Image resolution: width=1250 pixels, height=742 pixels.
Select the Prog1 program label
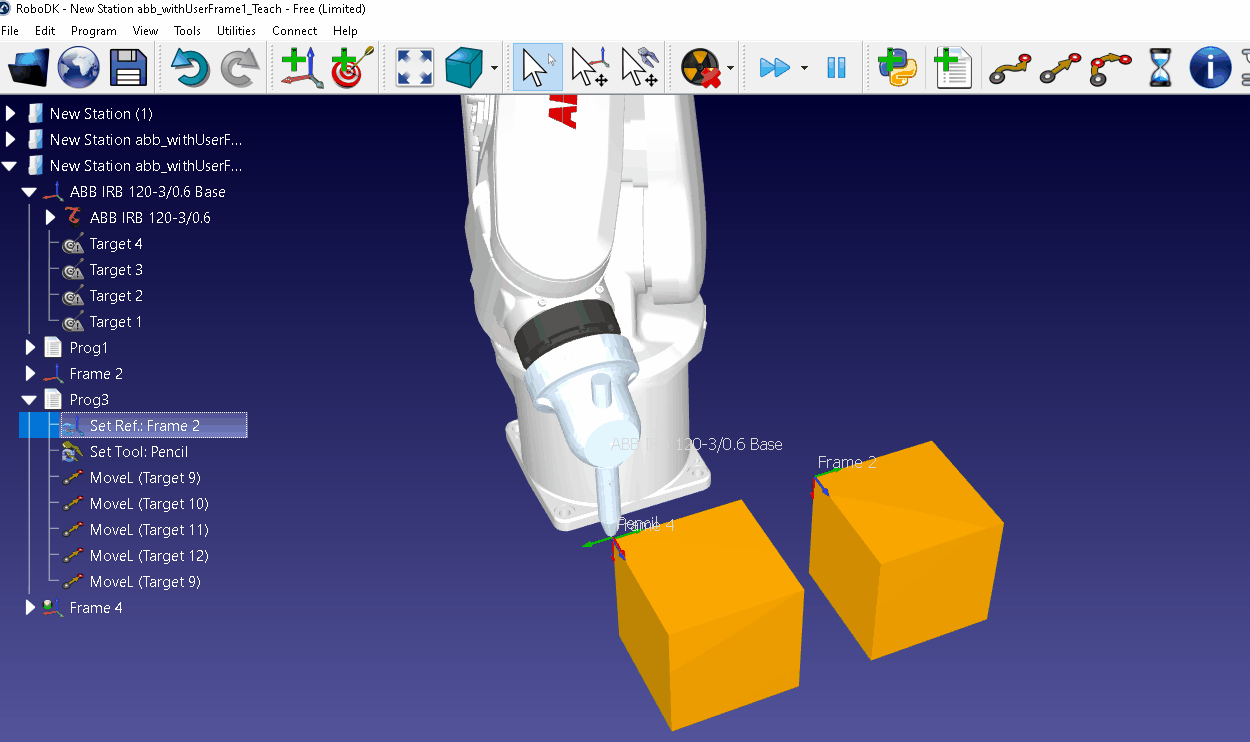pyautogui.click(x=89, y=348)
